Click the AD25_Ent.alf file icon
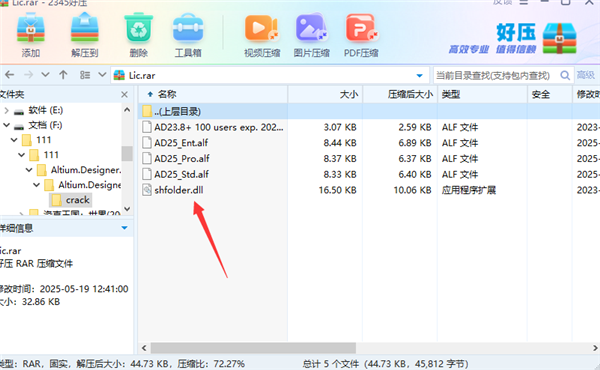 click(147, 143)
